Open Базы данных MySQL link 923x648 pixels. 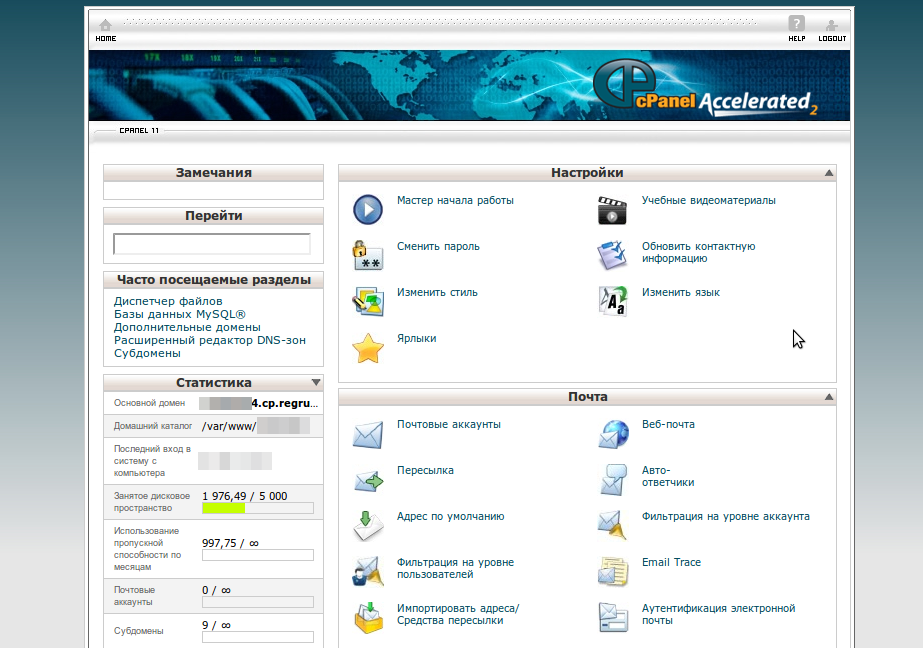180,314
